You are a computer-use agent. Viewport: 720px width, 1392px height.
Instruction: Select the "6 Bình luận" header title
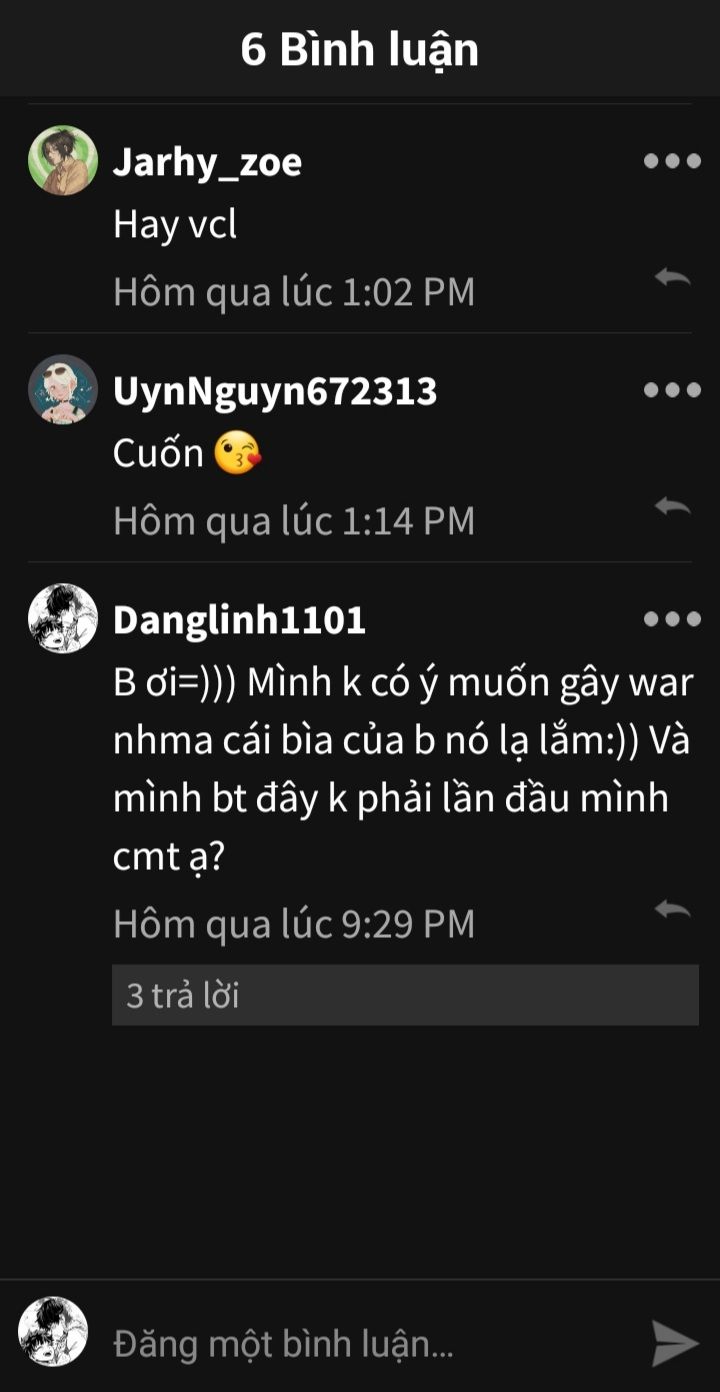[360, 49]
